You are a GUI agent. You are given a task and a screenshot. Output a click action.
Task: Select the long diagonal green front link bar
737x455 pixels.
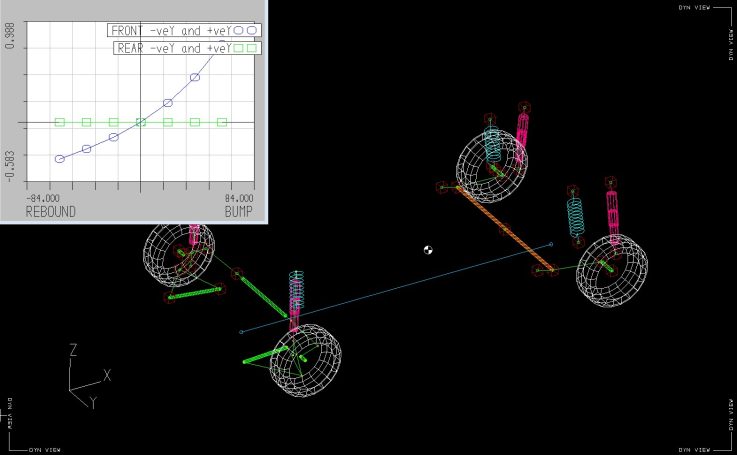[x=264, y=297]
